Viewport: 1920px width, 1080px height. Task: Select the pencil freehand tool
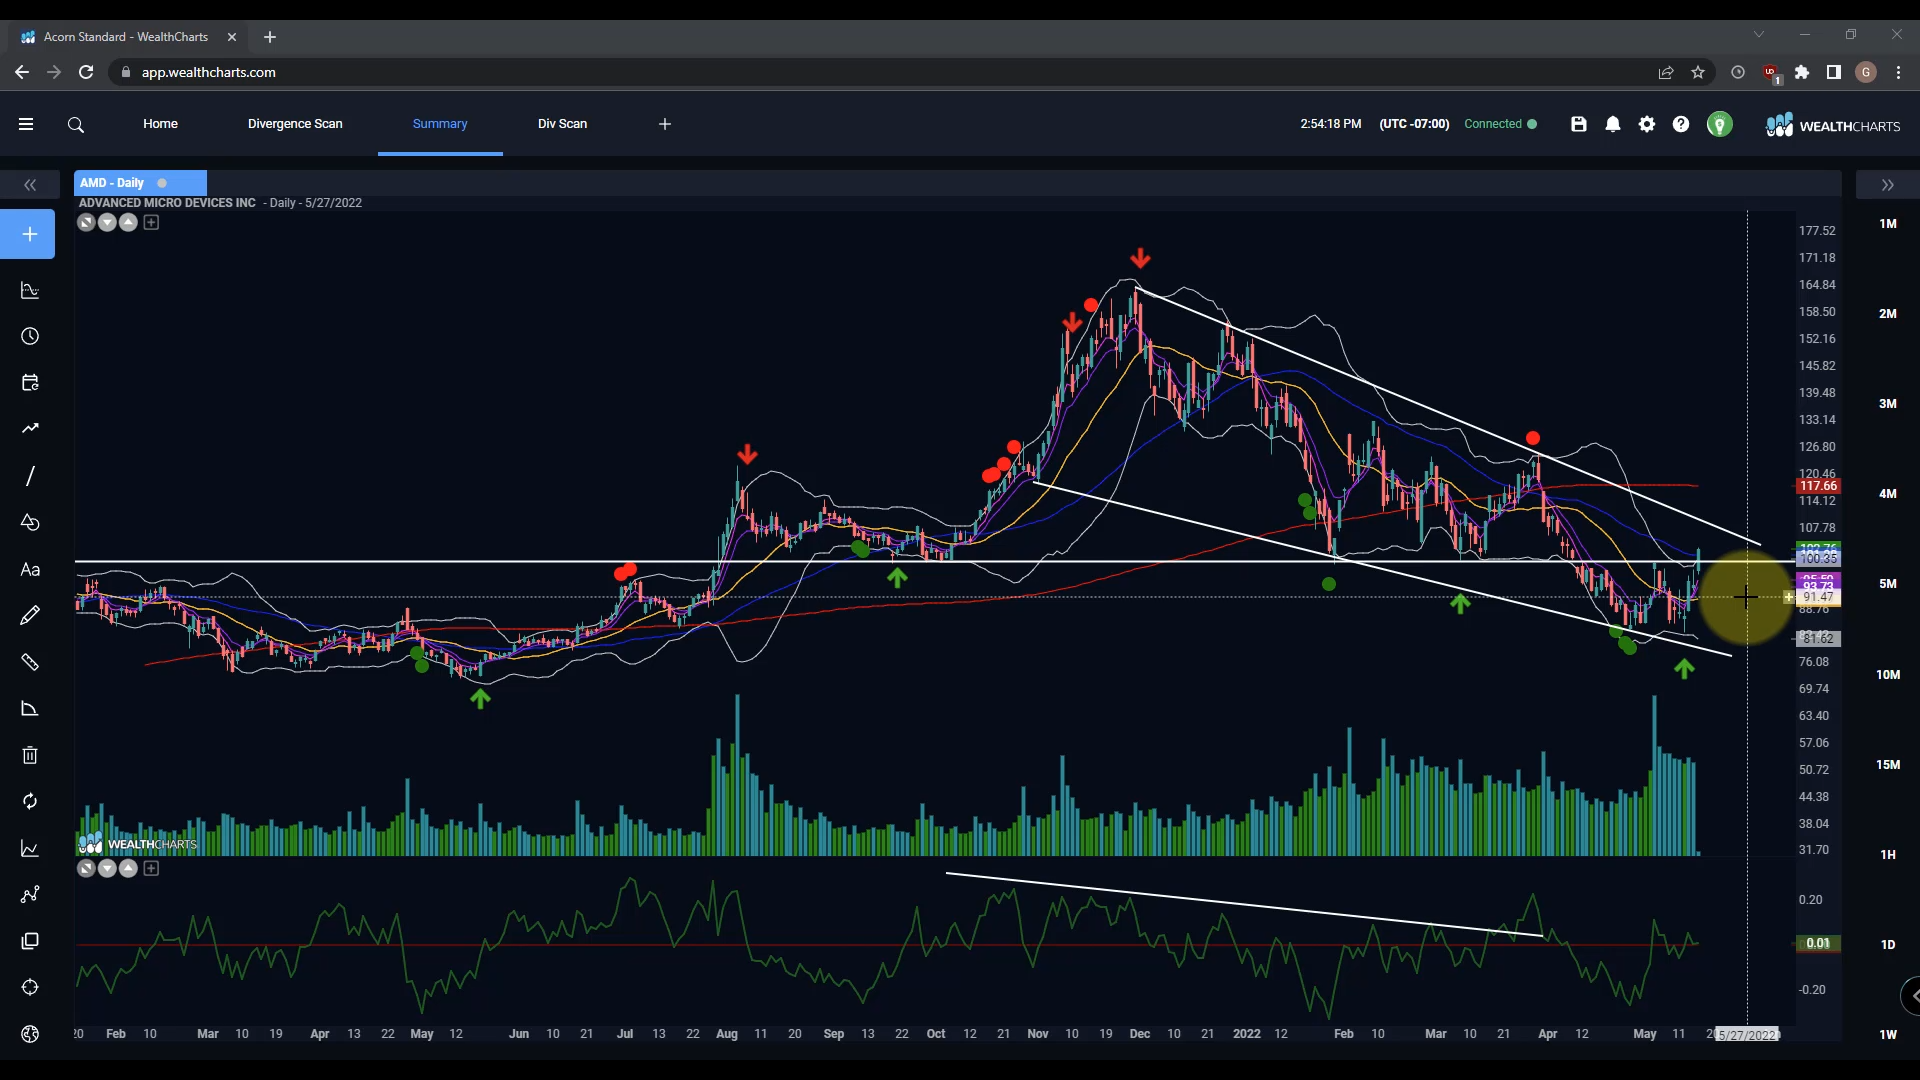pos(30,615)
